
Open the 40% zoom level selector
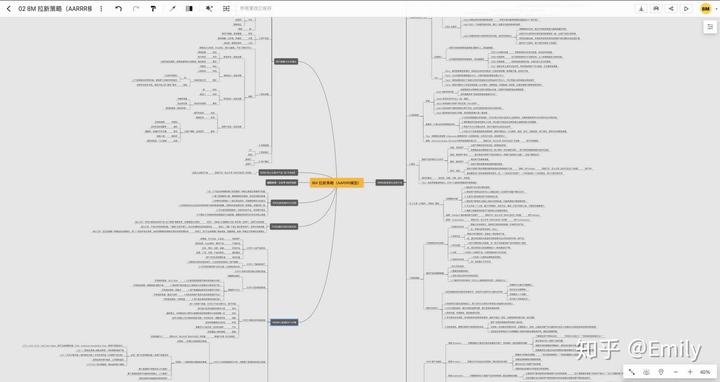(x=705, y=372)
